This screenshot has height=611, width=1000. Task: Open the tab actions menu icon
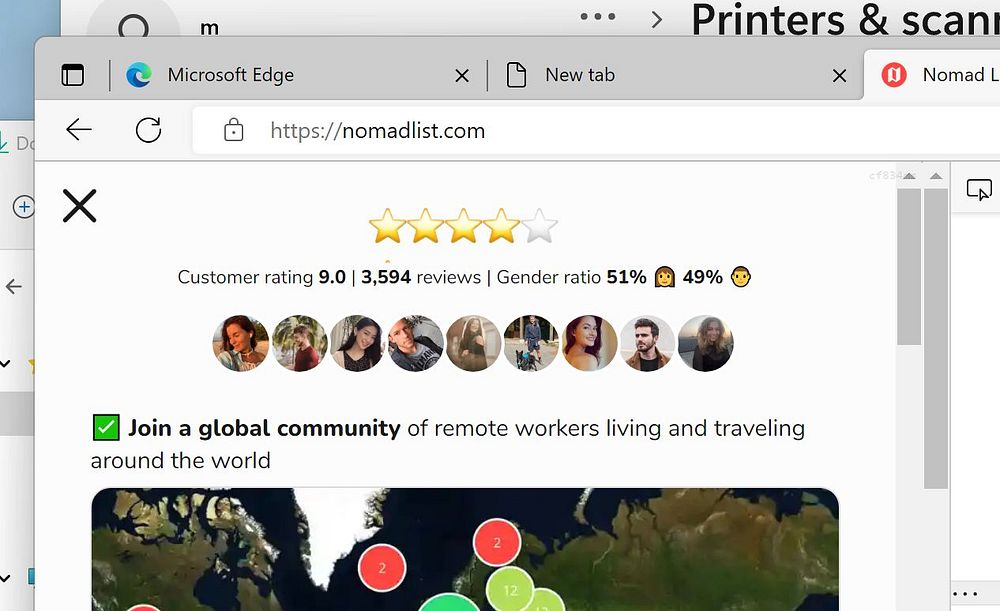click(73, 75)
